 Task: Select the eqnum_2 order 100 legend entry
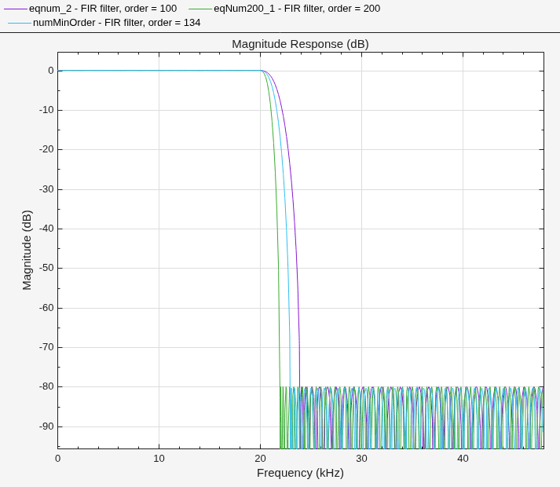click(x=90, y=9)
